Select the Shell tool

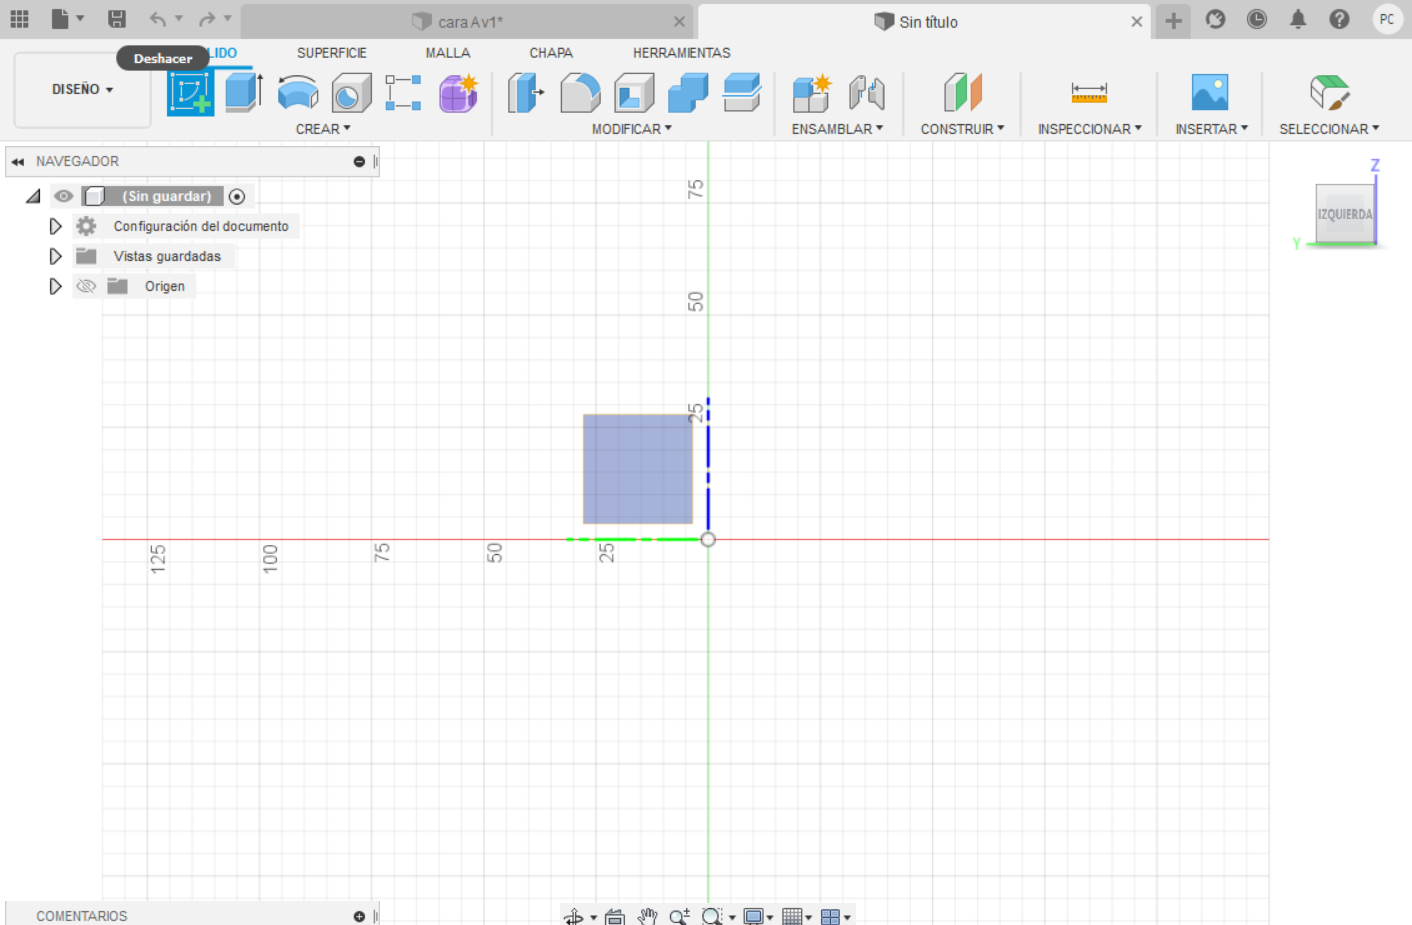pyautogui.click(x=634, y=93)
